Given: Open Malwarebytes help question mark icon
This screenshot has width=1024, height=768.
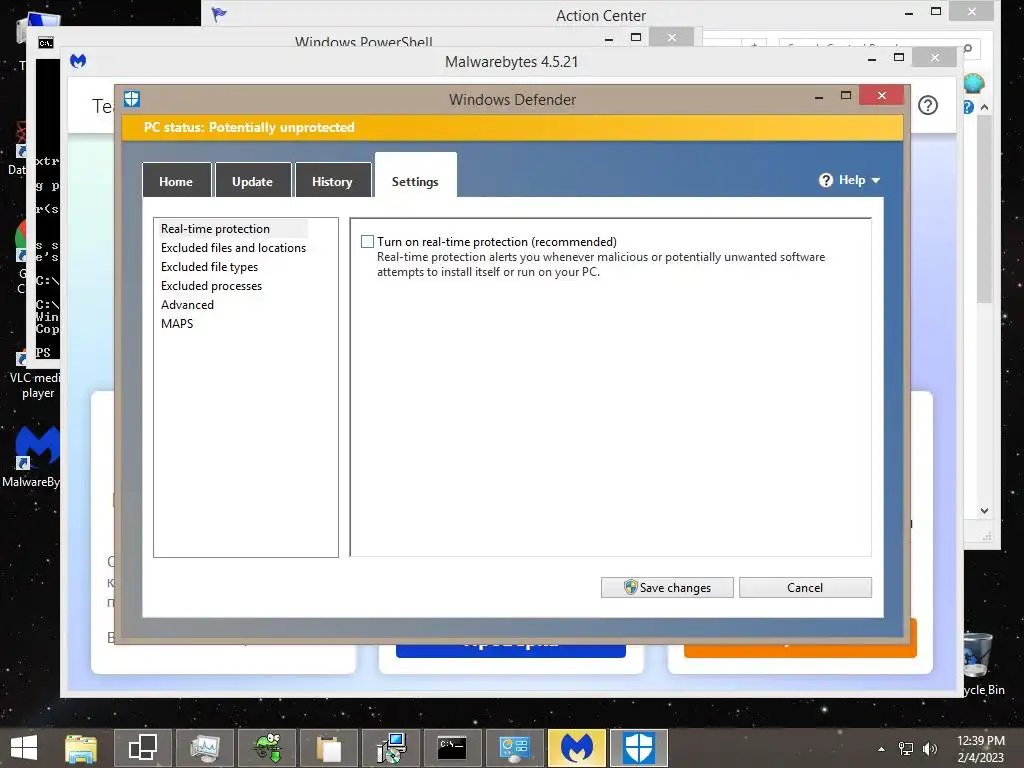Looking at the screenshot, I should tap(927, 105).
